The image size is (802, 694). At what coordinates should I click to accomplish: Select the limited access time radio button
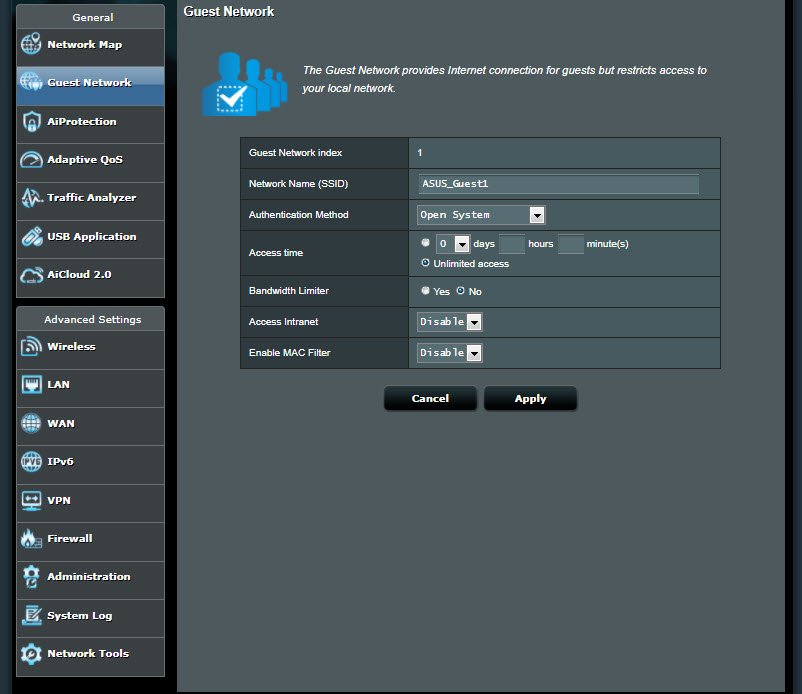[x=425, y=242]
